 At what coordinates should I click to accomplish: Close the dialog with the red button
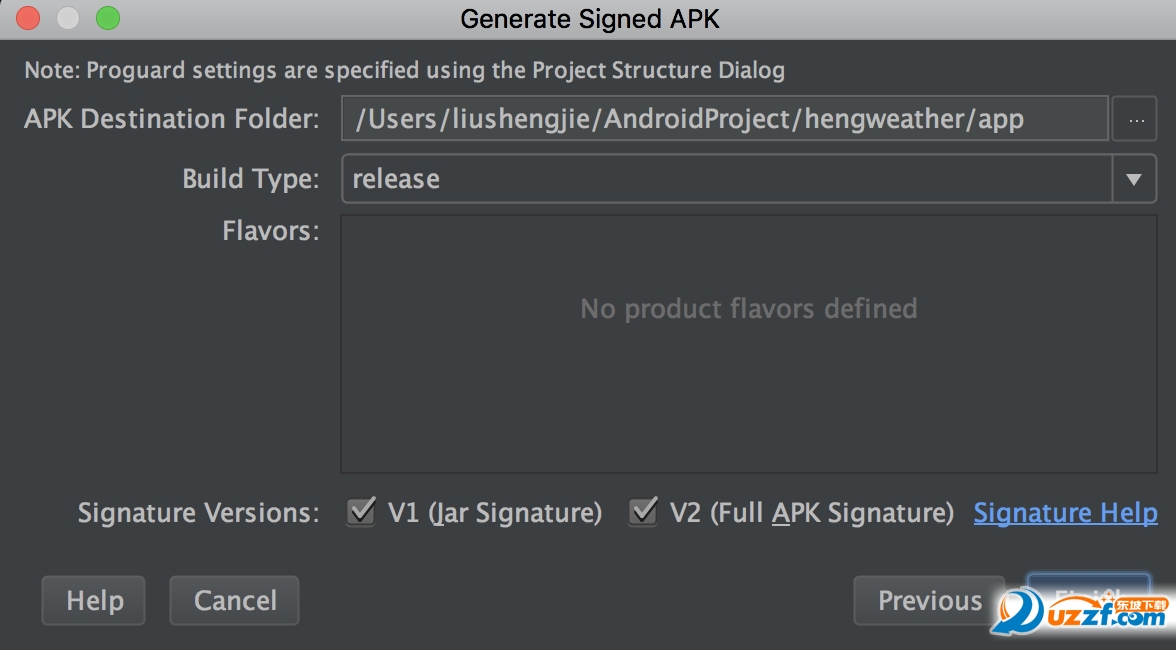[x=29, y=18]
